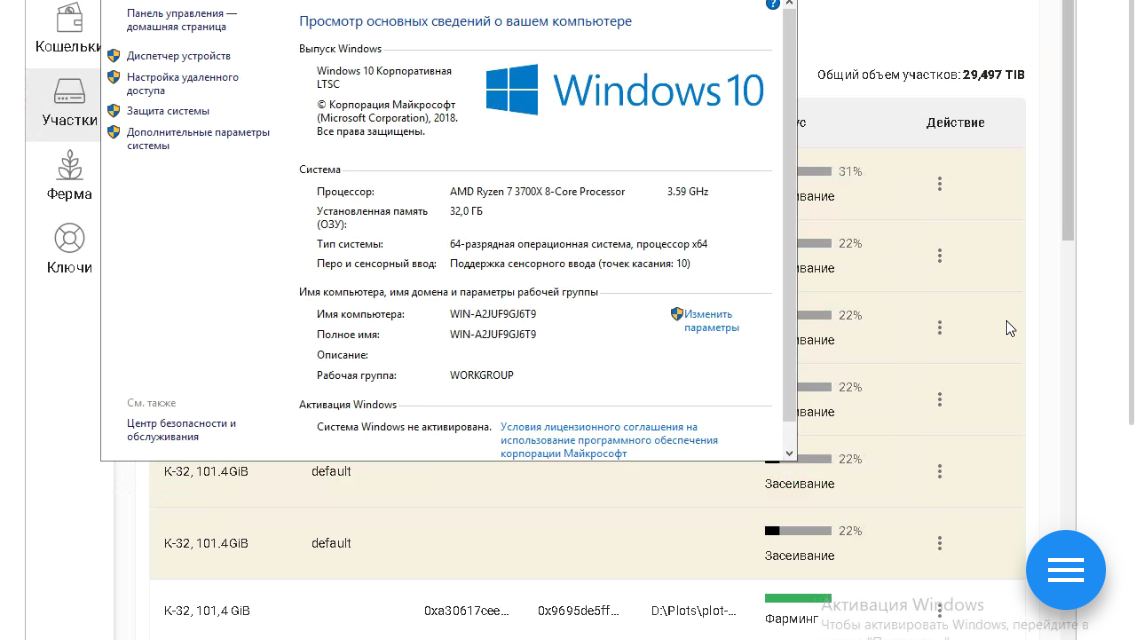This screenshot has width=1136, height=640.
Task: Click the WORKGROUP value
Action: coord(481,375)
